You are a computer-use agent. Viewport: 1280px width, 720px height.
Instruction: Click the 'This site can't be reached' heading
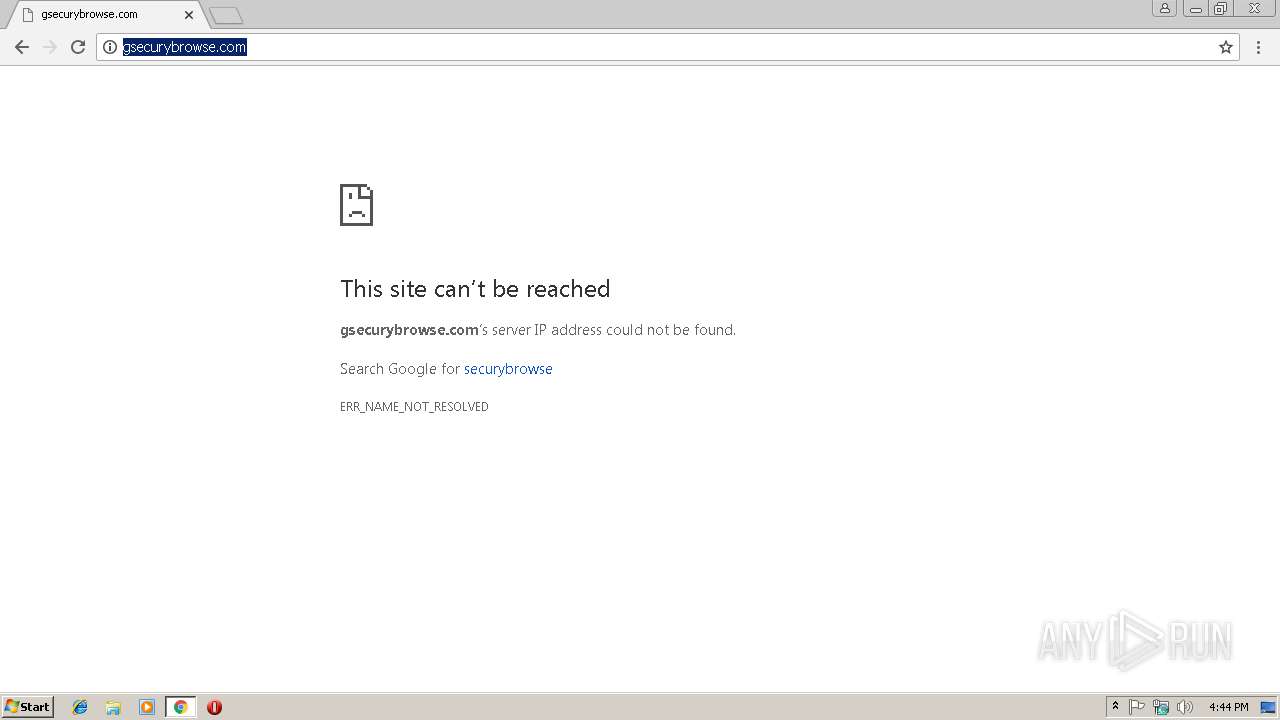475,289
